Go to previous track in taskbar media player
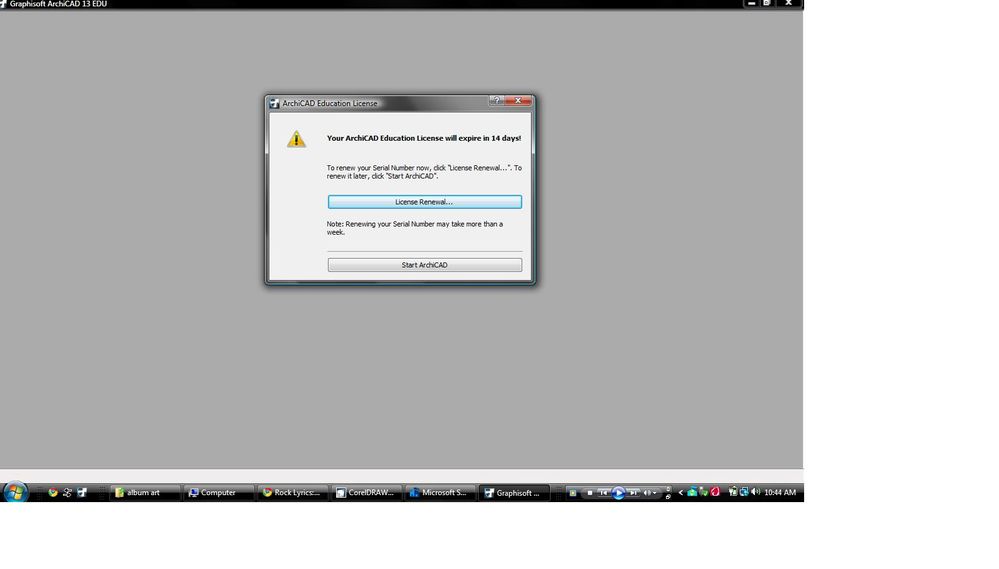The width and height of the screenshot is (999, 569). click(x=603, y=493)
